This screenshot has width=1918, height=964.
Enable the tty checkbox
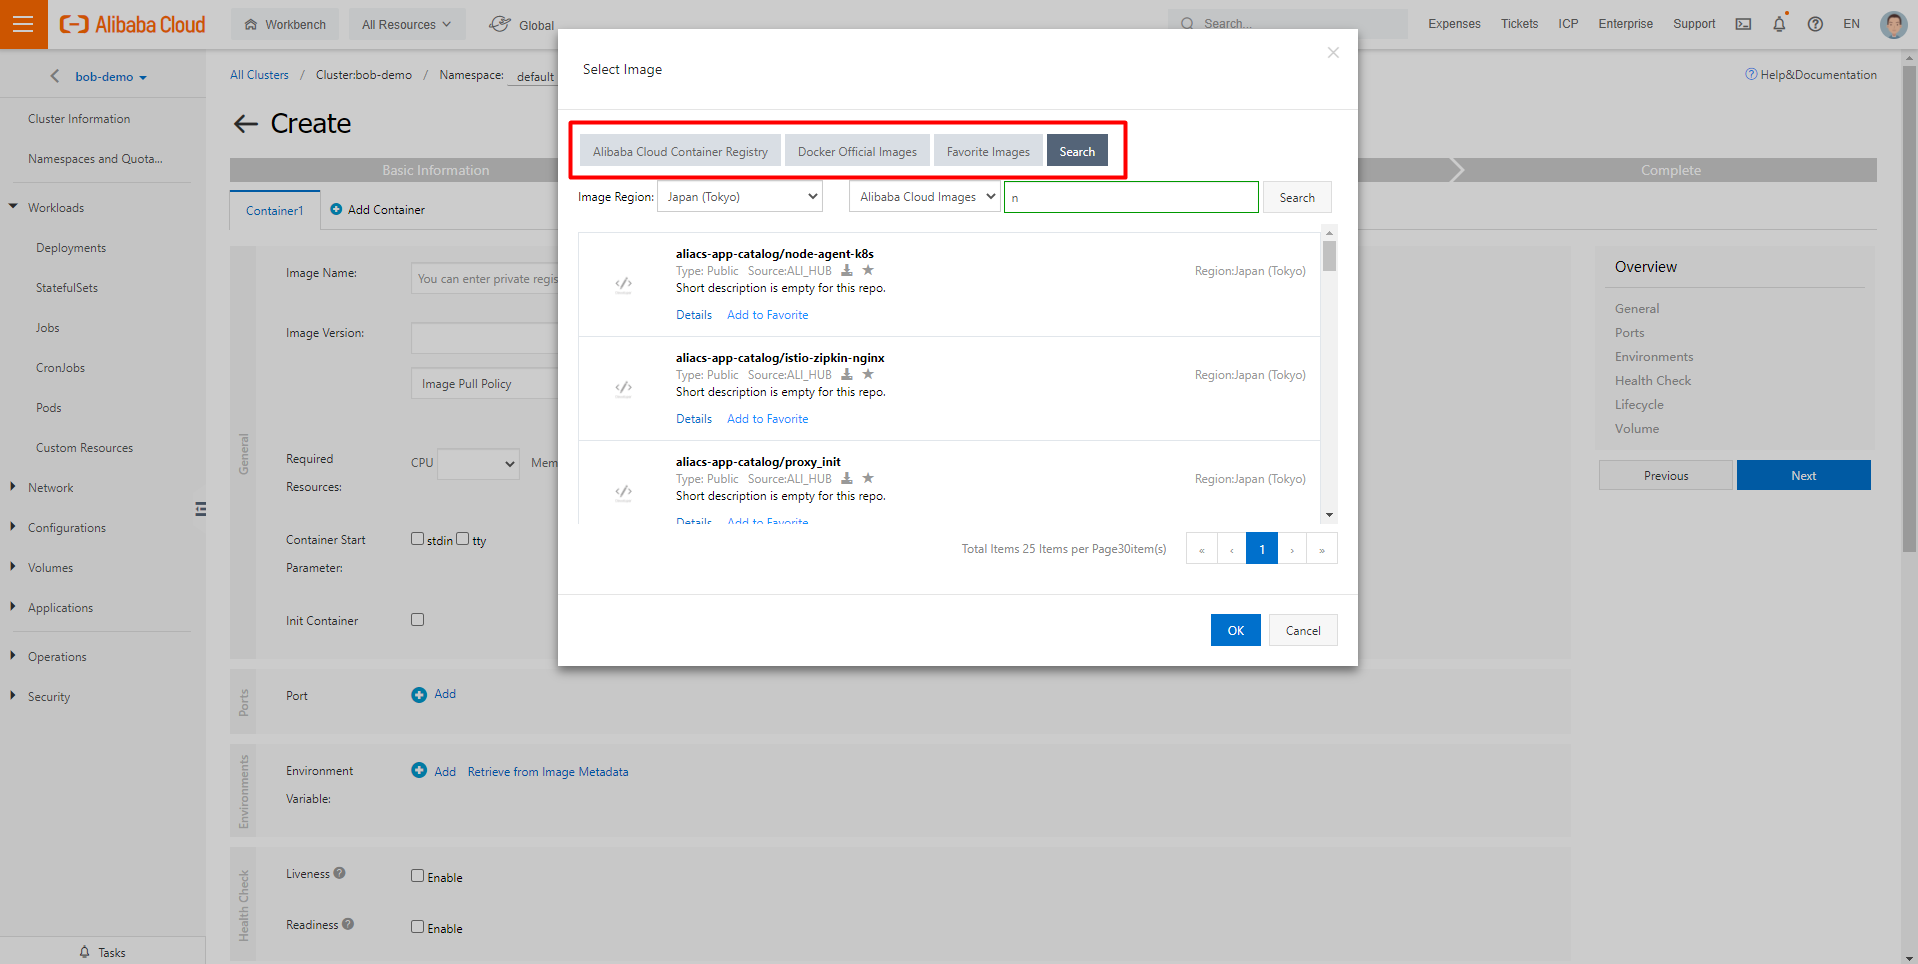[463, 539]
